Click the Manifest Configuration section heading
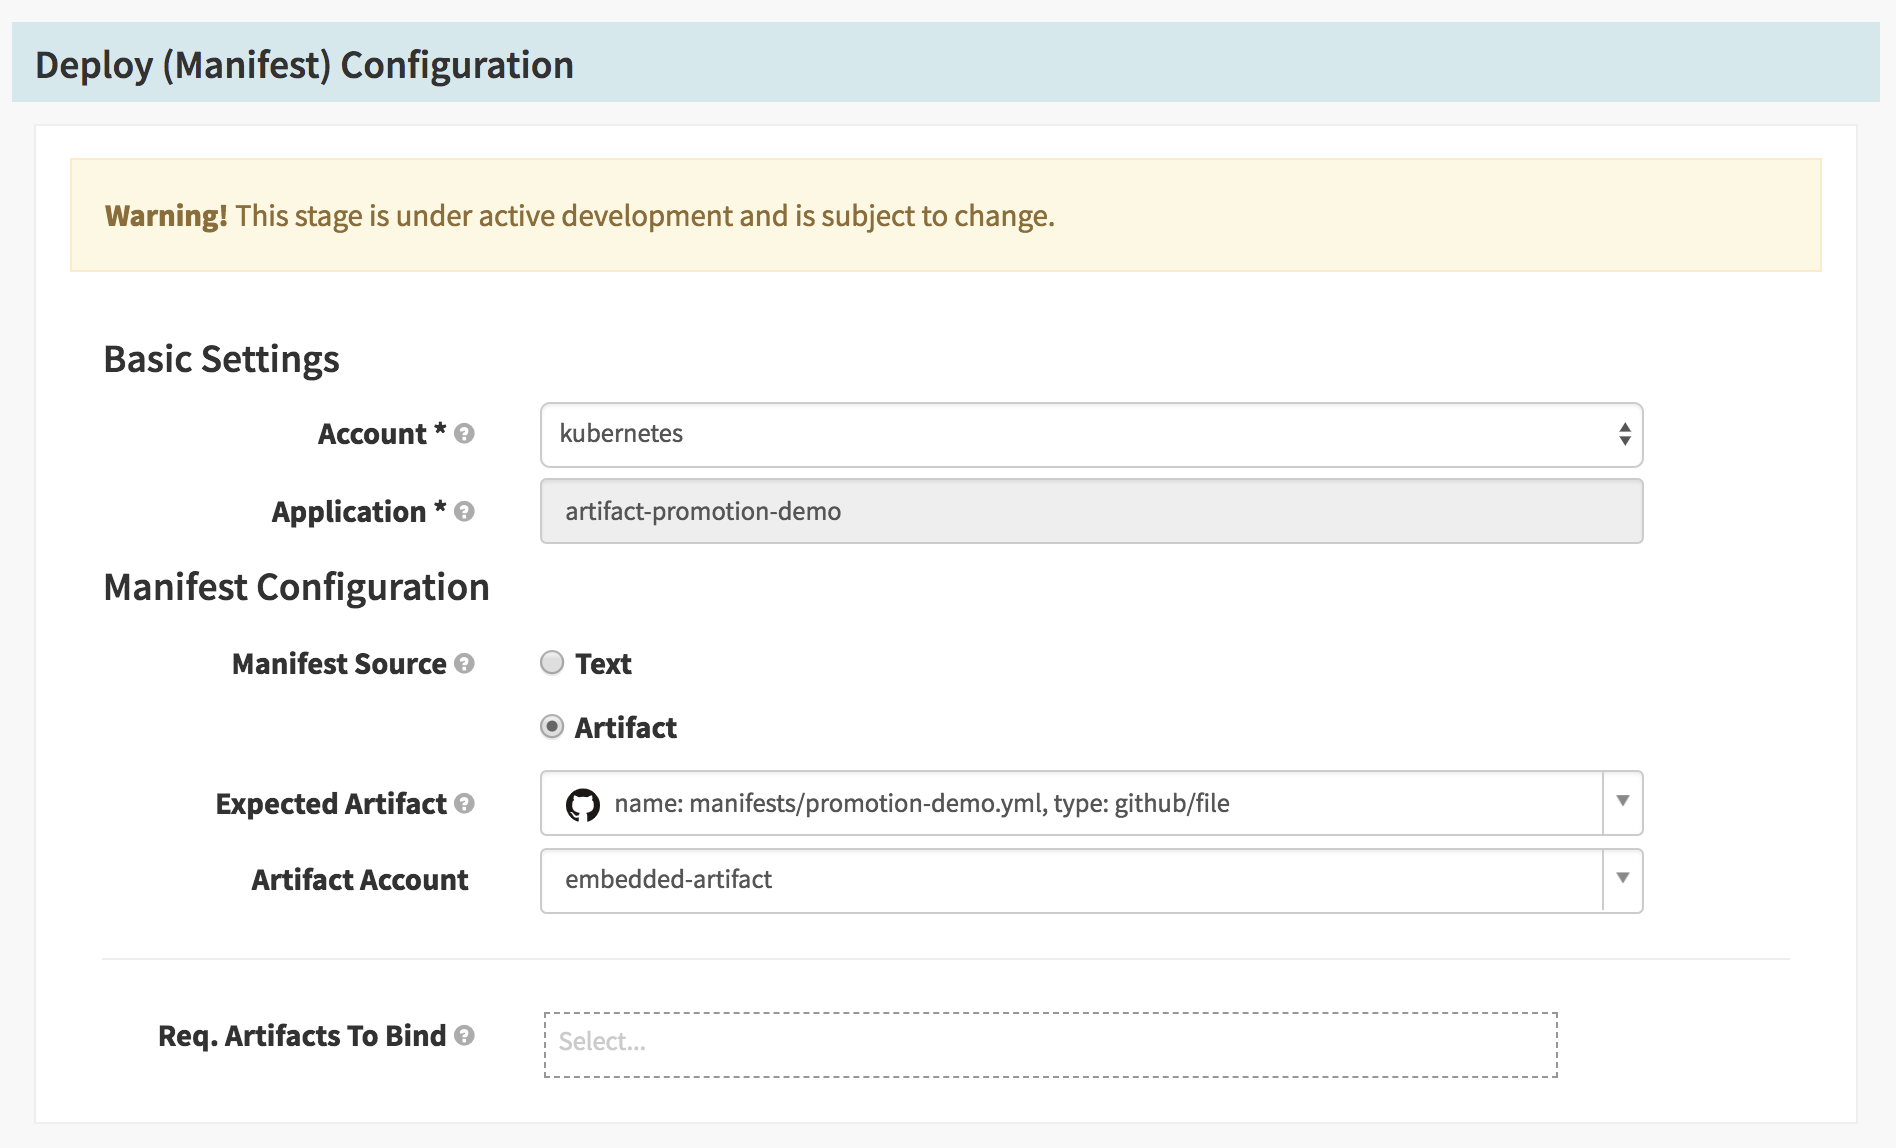The width and height of the screenshot is (1896, 1148). pyautogui.click(x=296, y=587)
